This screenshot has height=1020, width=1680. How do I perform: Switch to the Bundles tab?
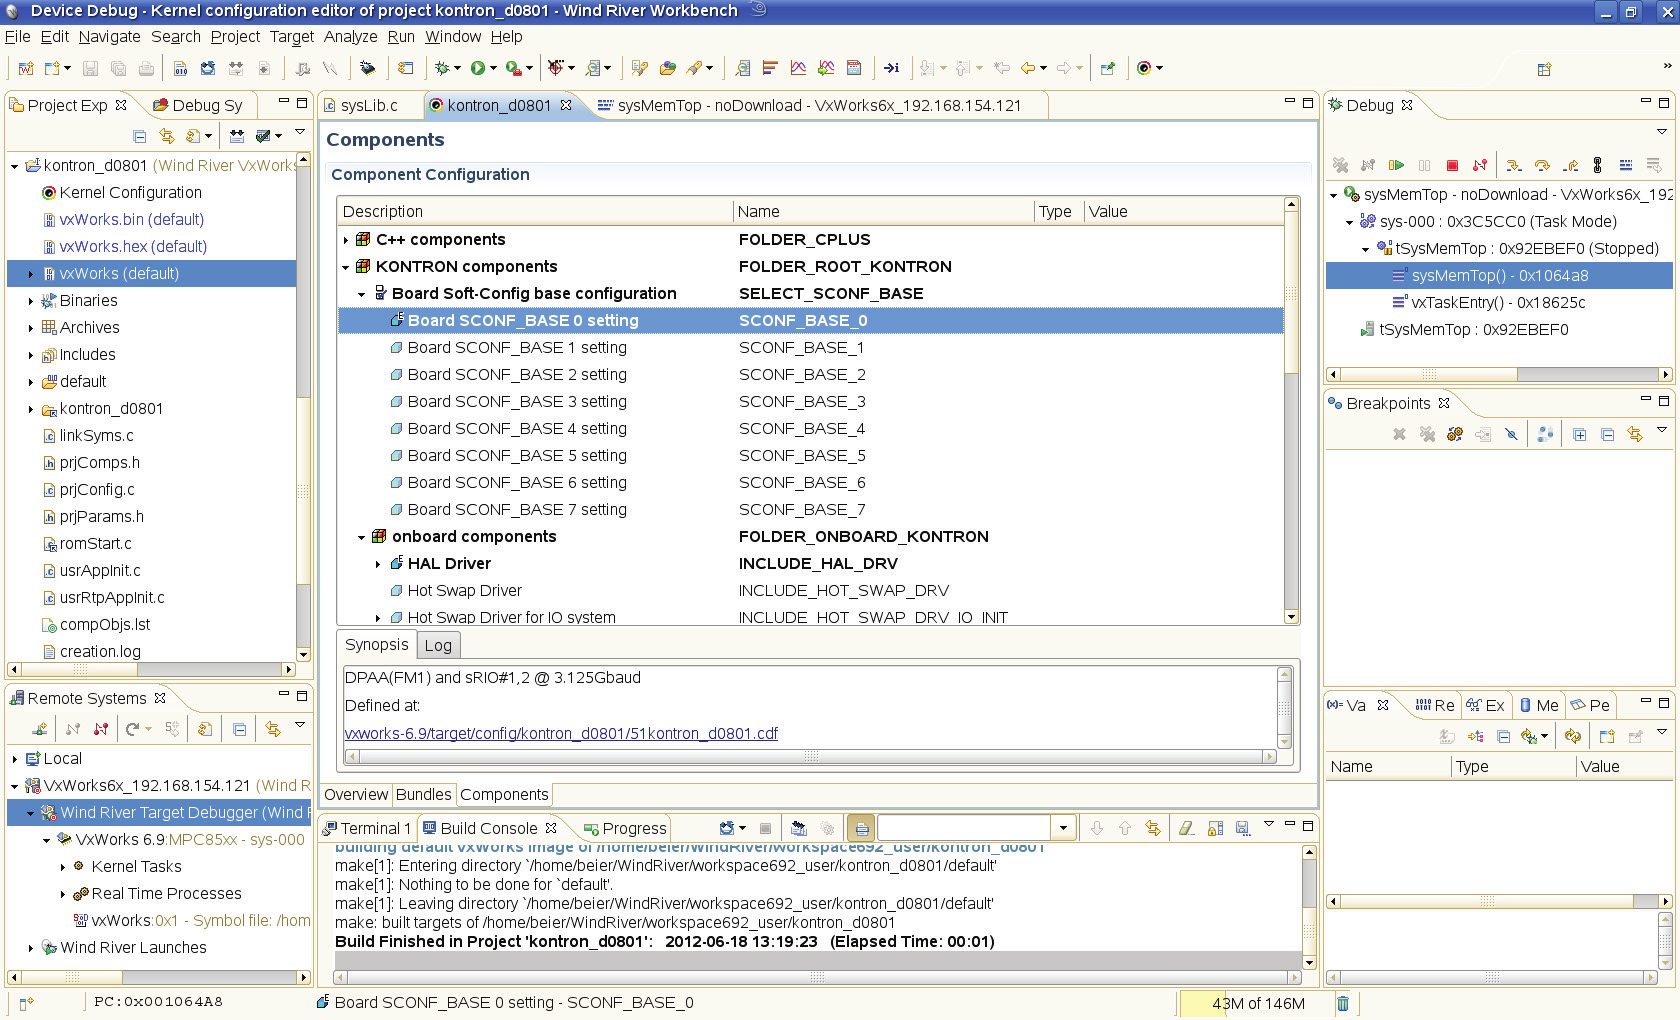[423, 795]
